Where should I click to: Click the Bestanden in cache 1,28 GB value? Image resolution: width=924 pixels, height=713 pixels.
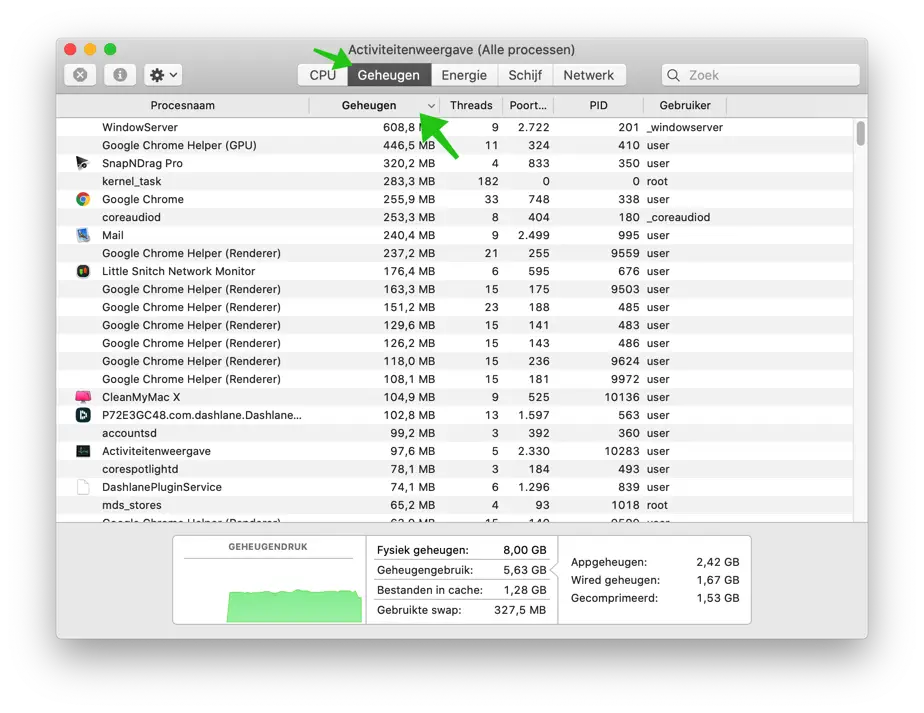coord(524,590)
